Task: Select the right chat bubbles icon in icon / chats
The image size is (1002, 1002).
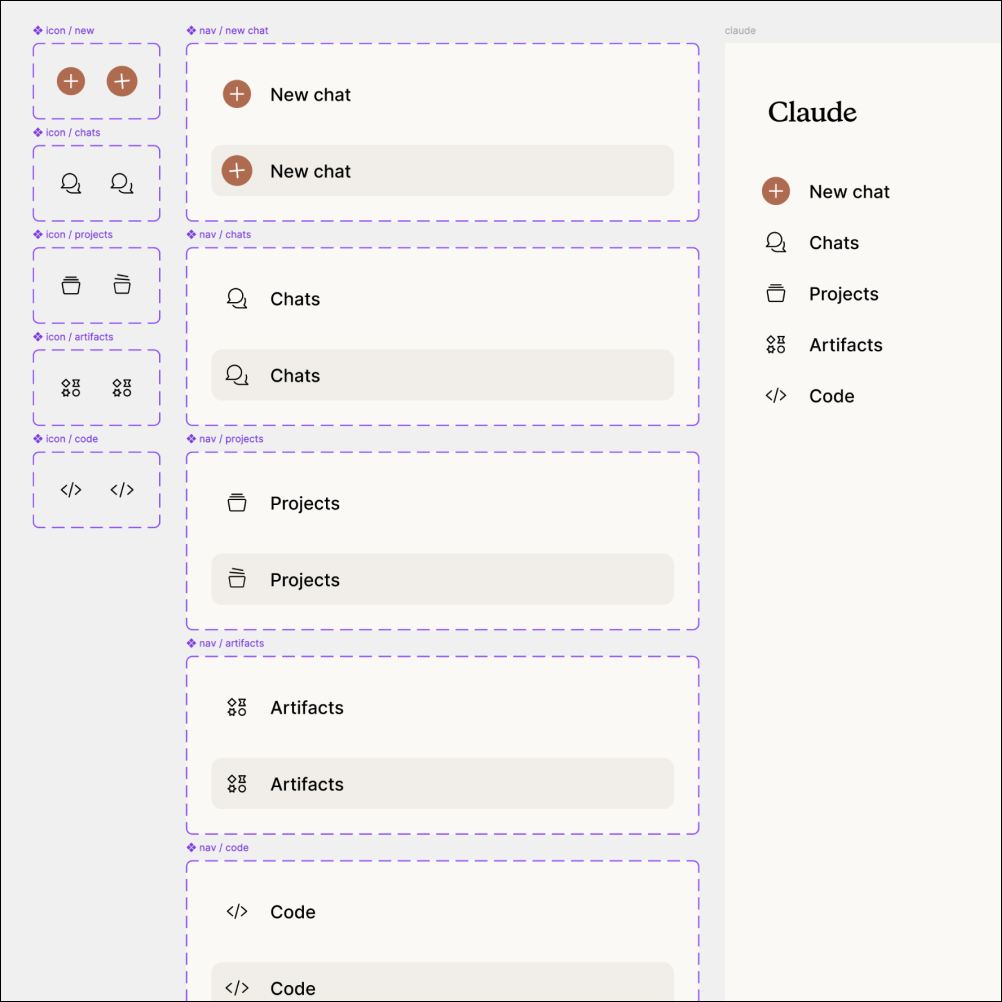Action: [x=122, y=183]
